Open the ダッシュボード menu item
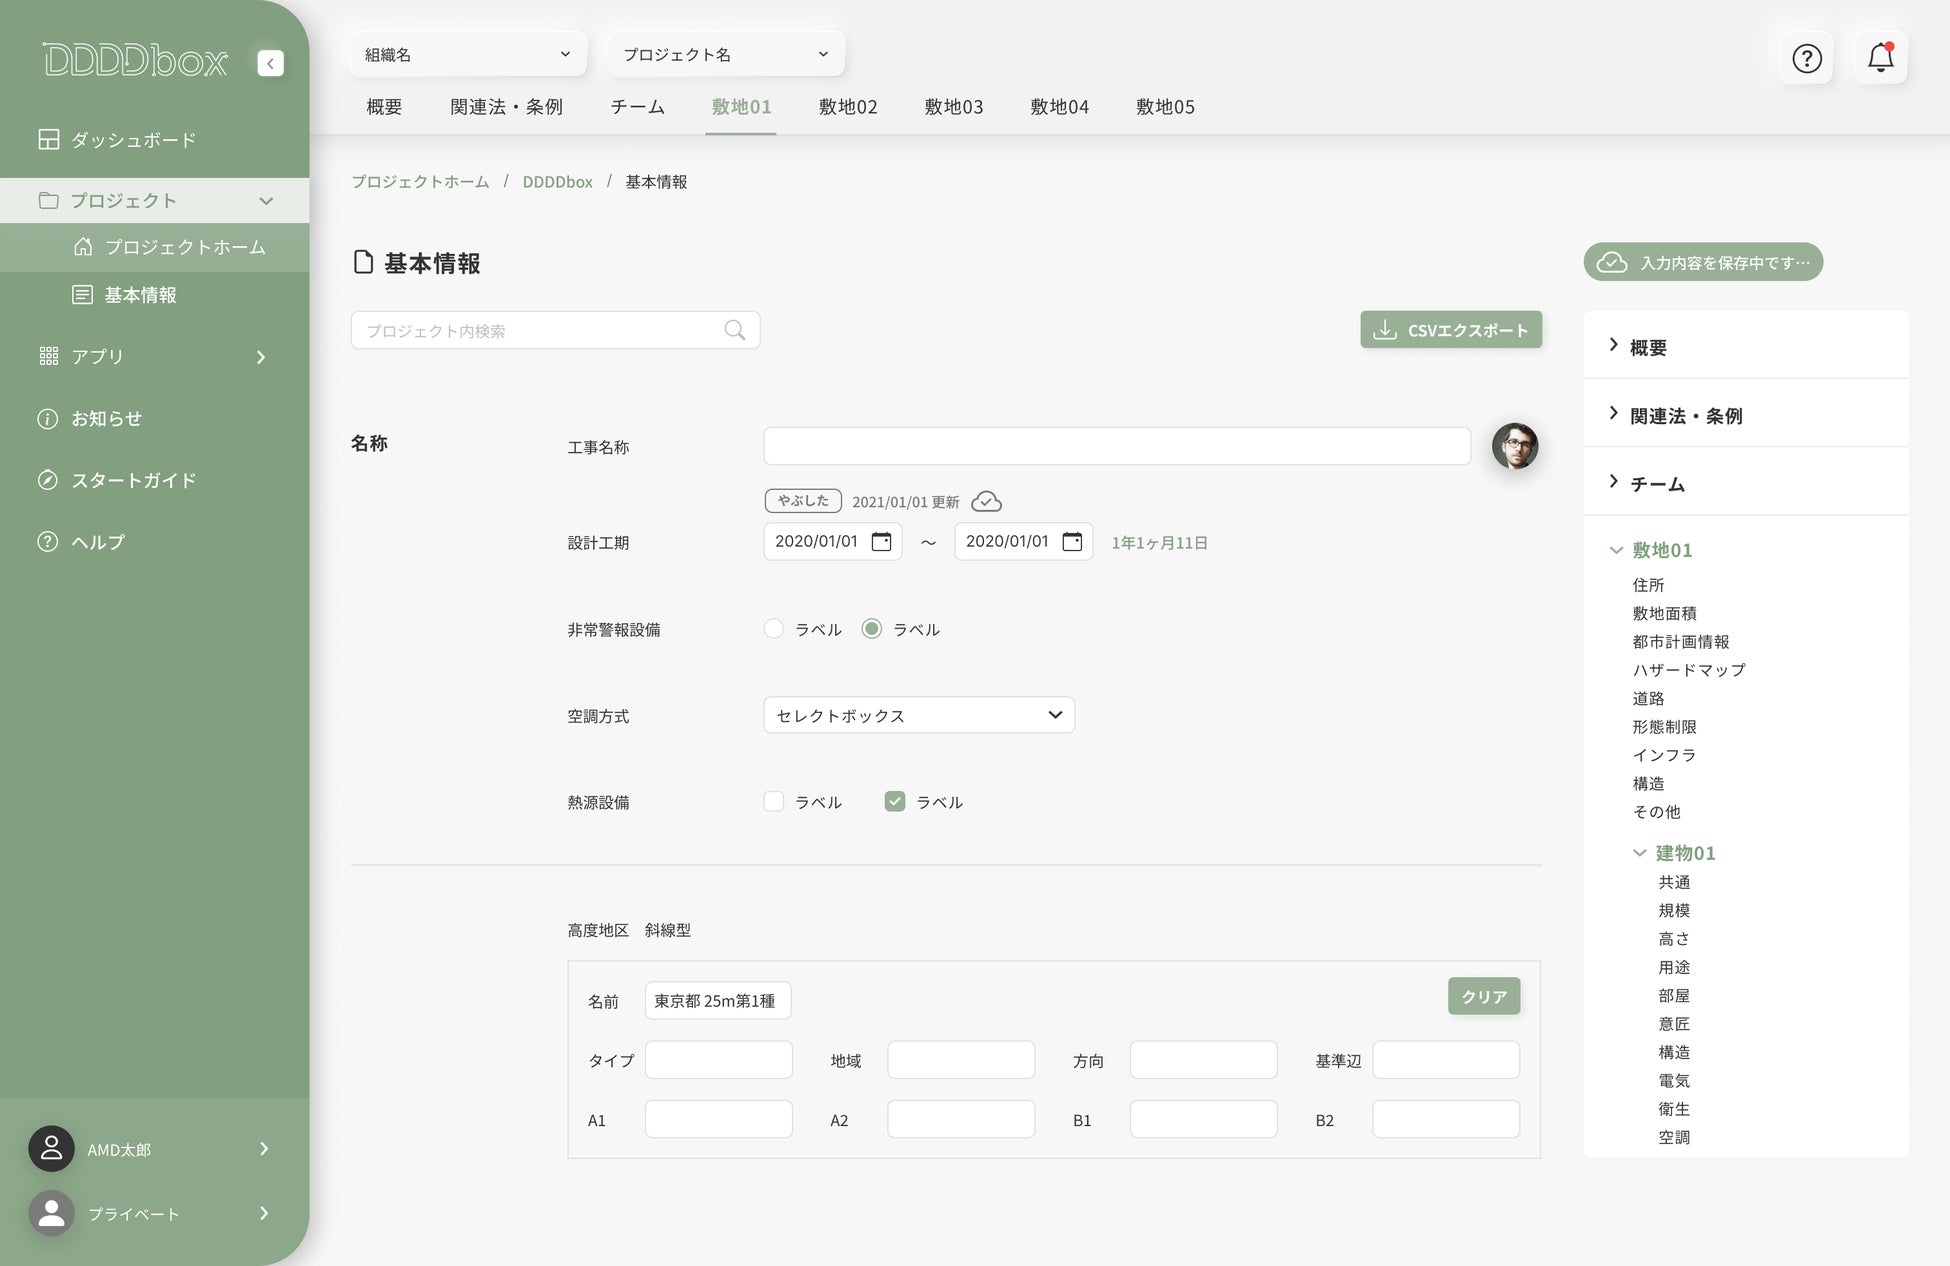This screenshot has width=1950, height=1266. point(133,140)
